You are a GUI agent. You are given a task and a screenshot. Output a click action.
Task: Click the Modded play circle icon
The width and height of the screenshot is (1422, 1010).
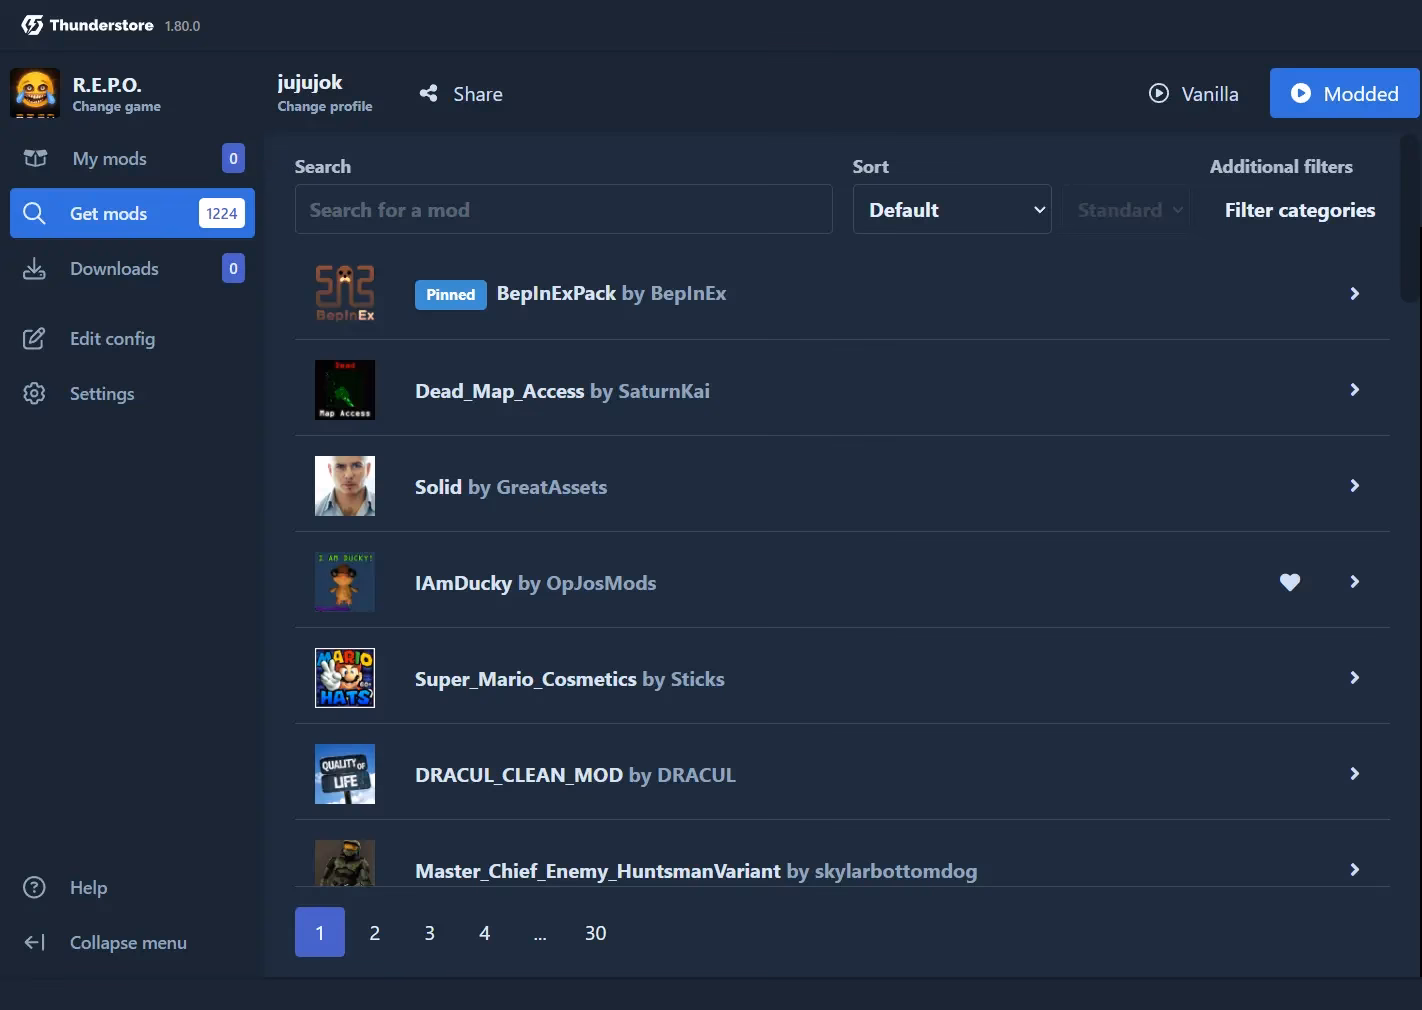[x=1301, y=93]
